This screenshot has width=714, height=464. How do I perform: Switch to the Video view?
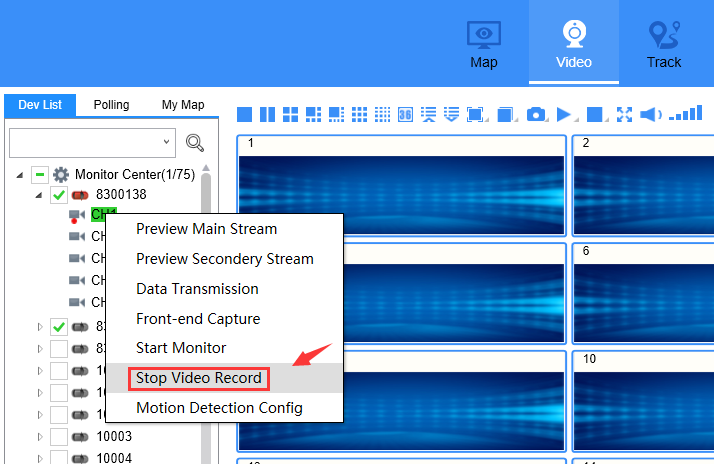coord(574,44)
